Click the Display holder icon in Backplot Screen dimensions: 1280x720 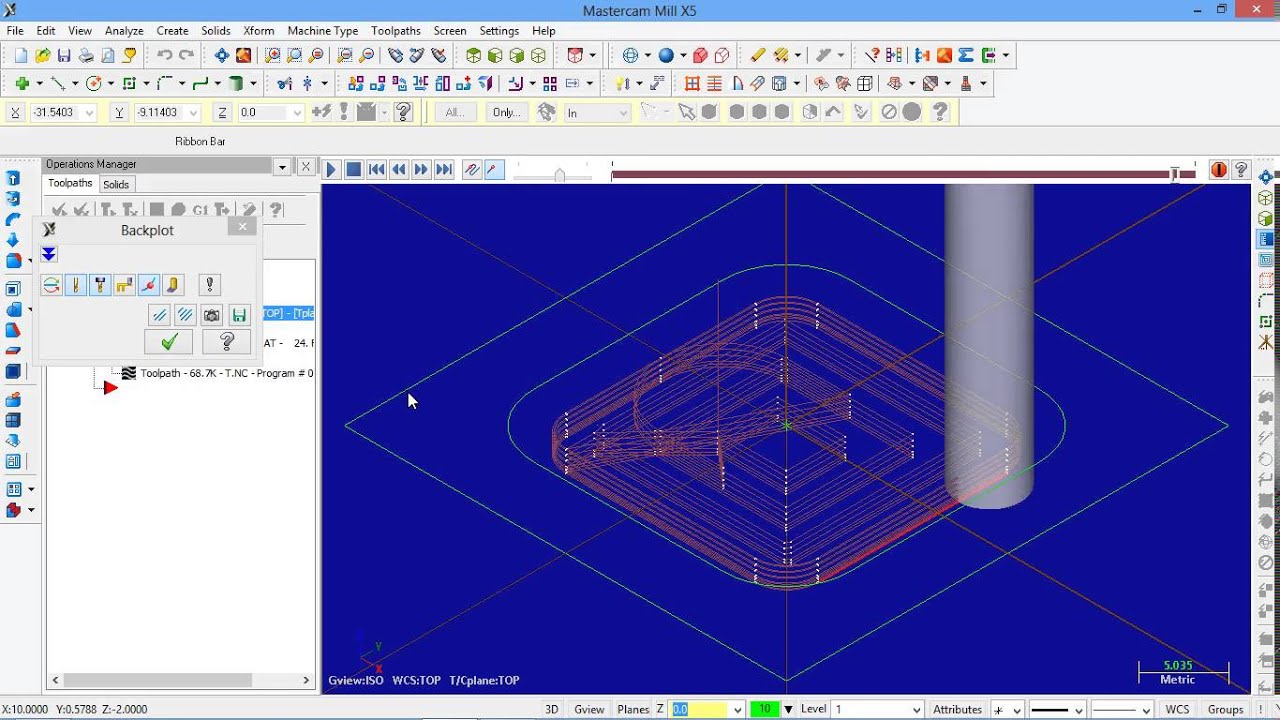click(100, 285)
